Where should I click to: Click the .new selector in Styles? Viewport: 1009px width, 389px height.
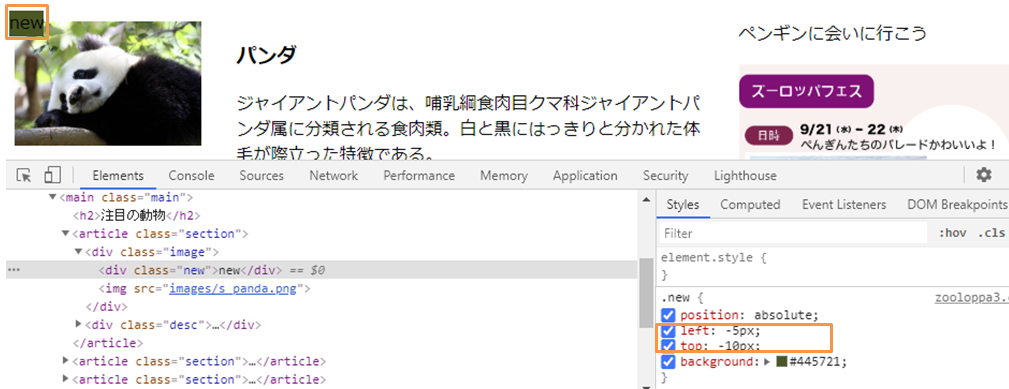[x=676, y=298]
